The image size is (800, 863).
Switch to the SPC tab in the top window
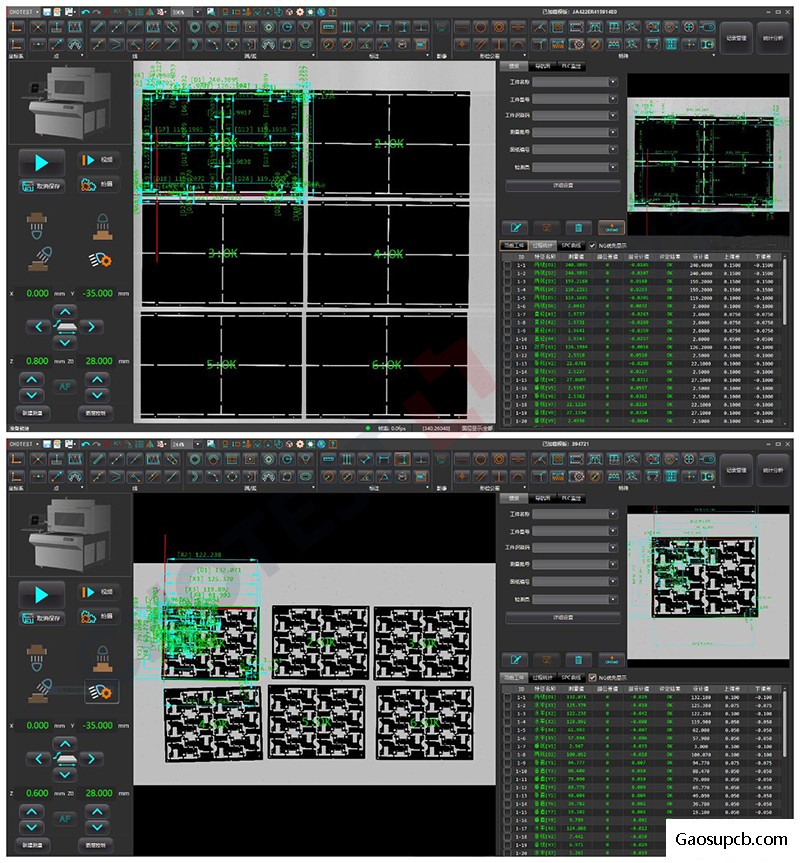(x=571, y=245)
